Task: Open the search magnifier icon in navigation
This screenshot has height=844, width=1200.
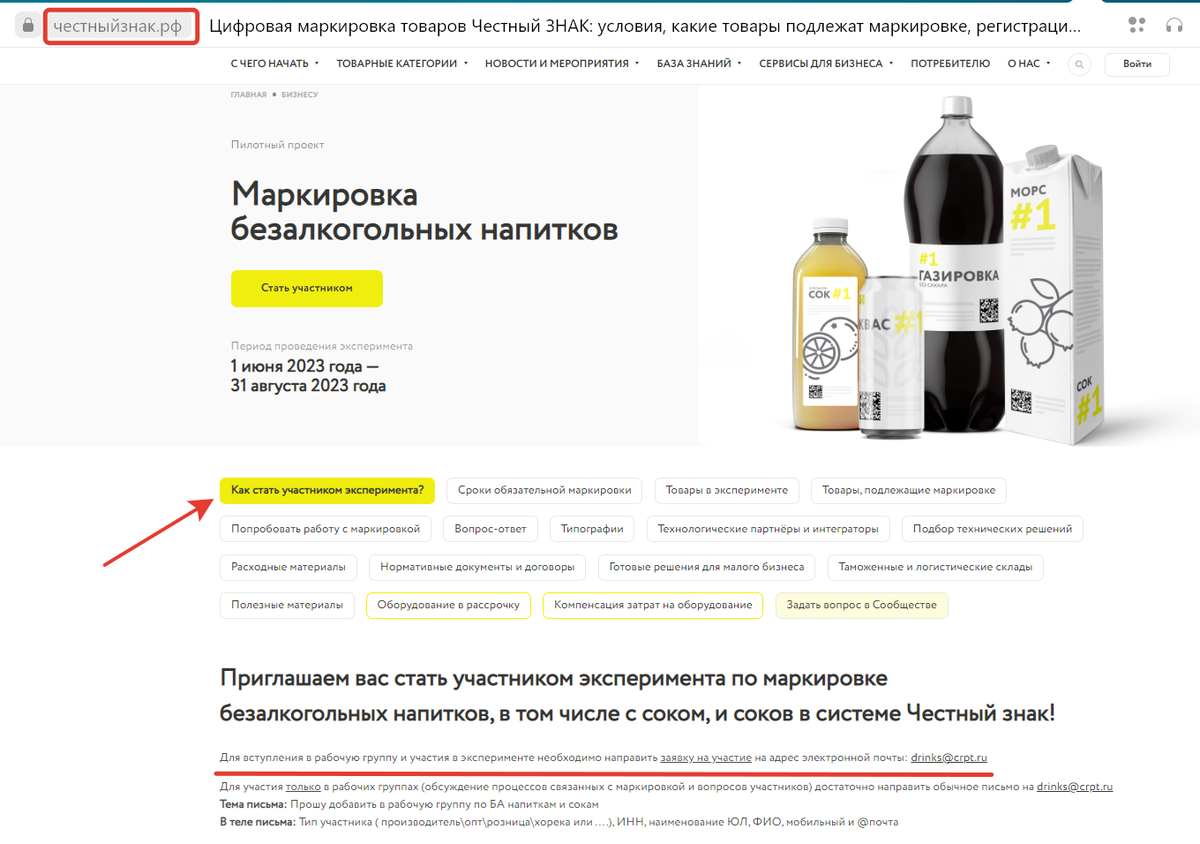Action: [x=1079, y=64]
